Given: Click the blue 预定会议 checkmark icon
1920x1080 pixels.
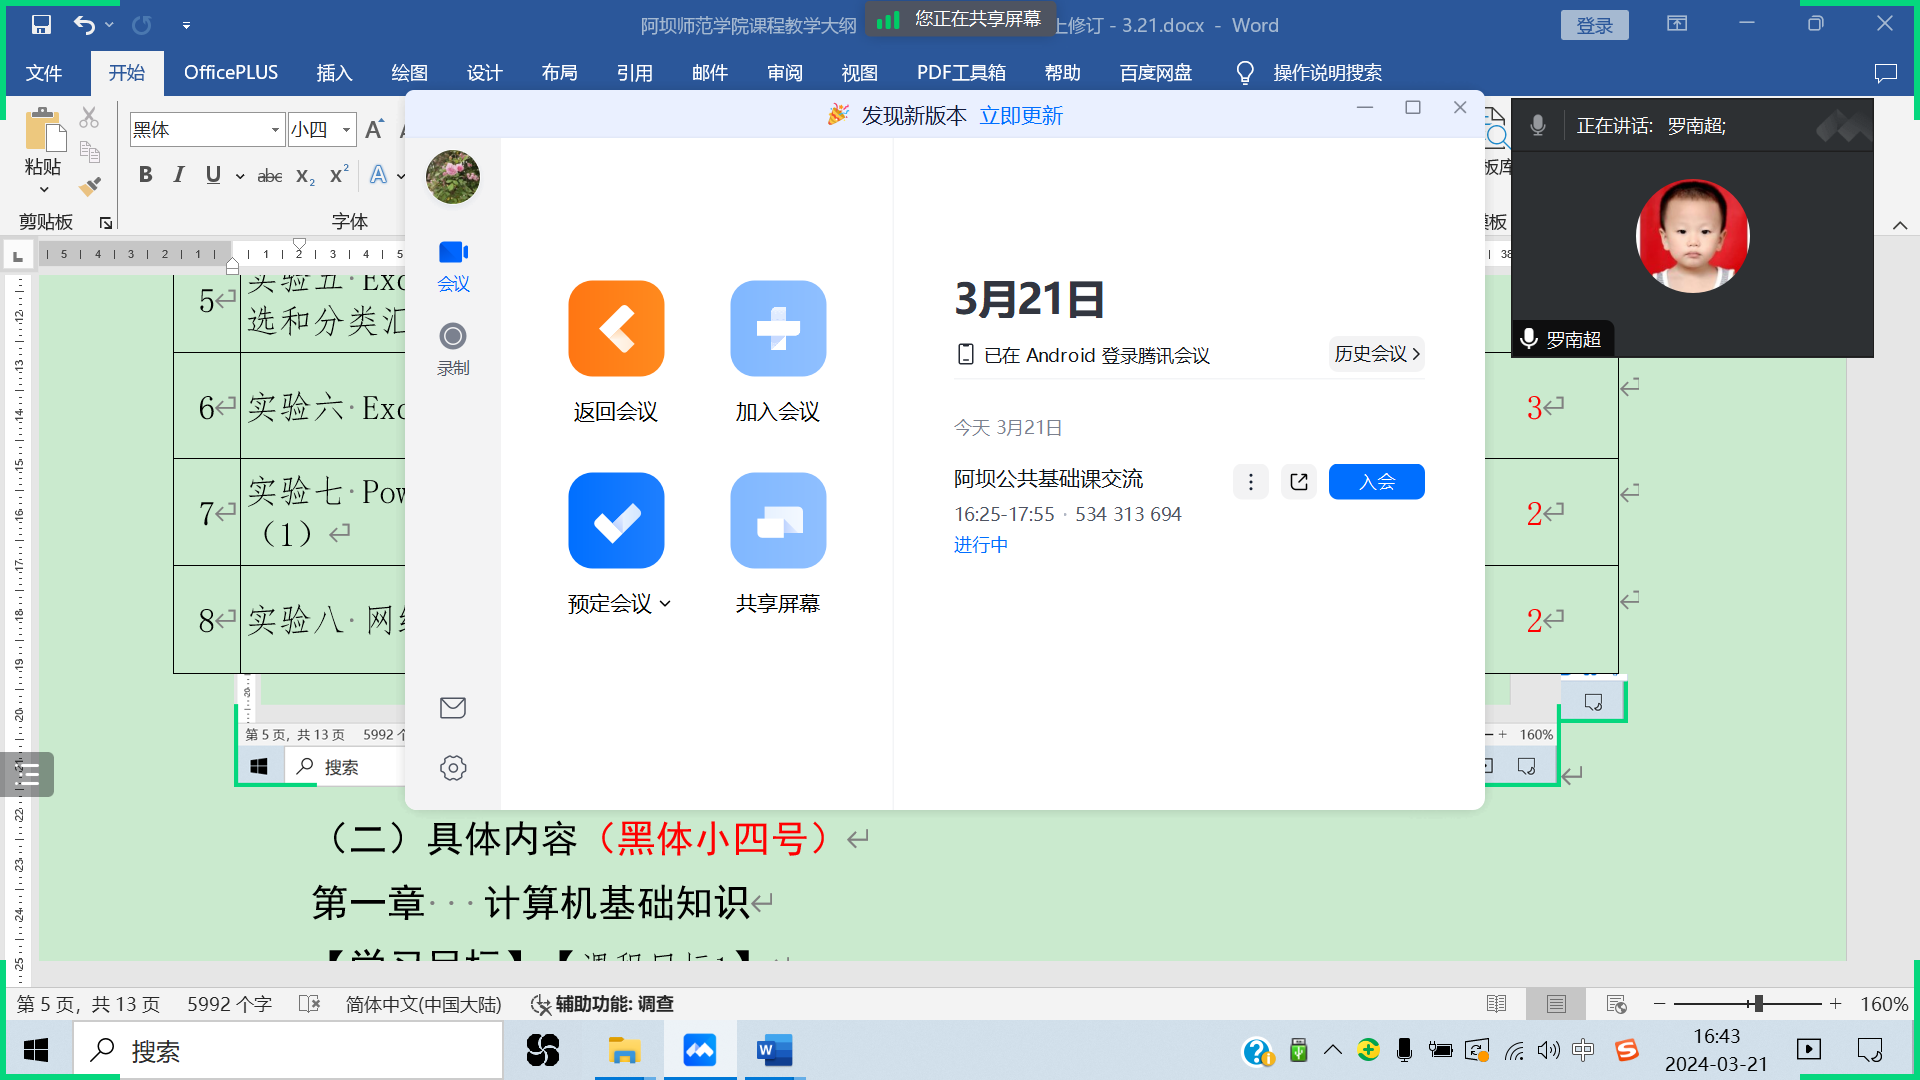Looking at the screenshot, I should 616,520.
